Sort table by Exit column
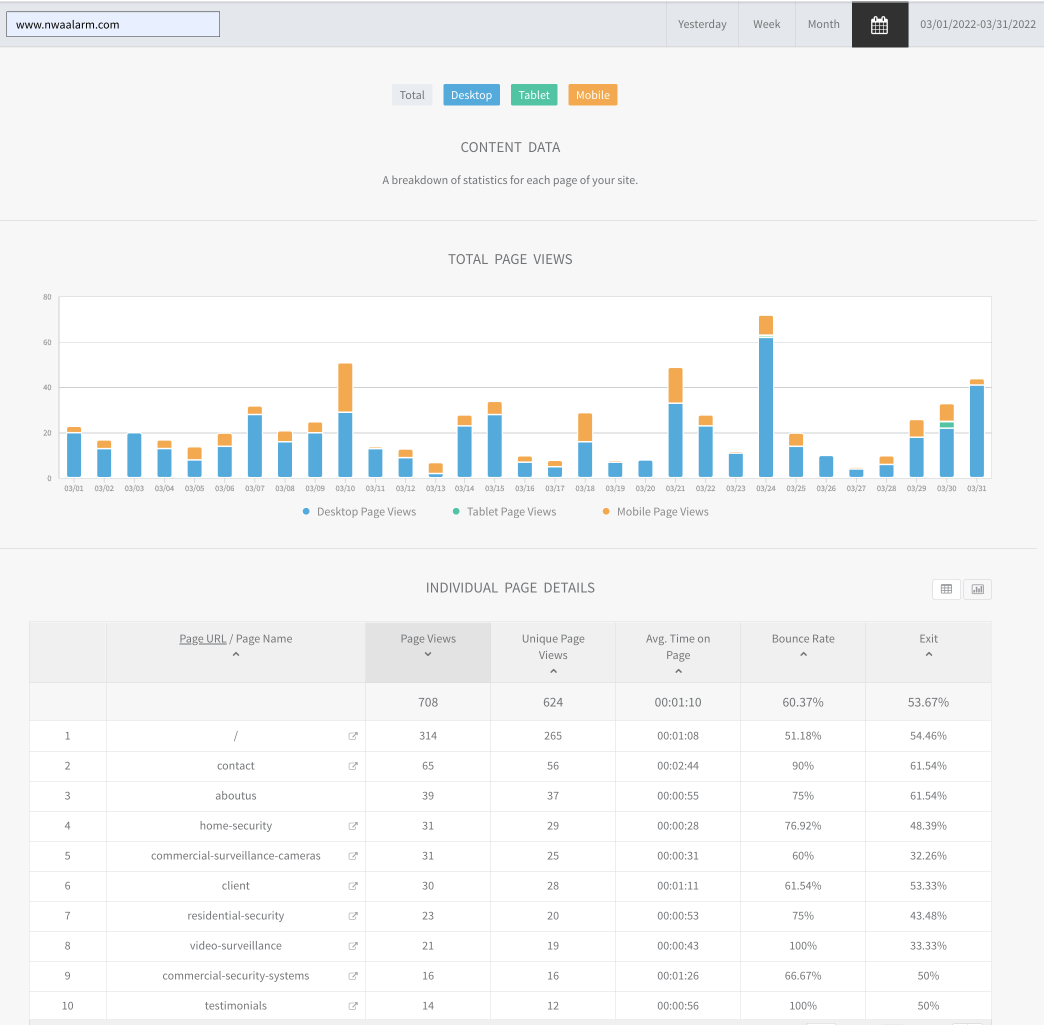 tap(928, 645)
